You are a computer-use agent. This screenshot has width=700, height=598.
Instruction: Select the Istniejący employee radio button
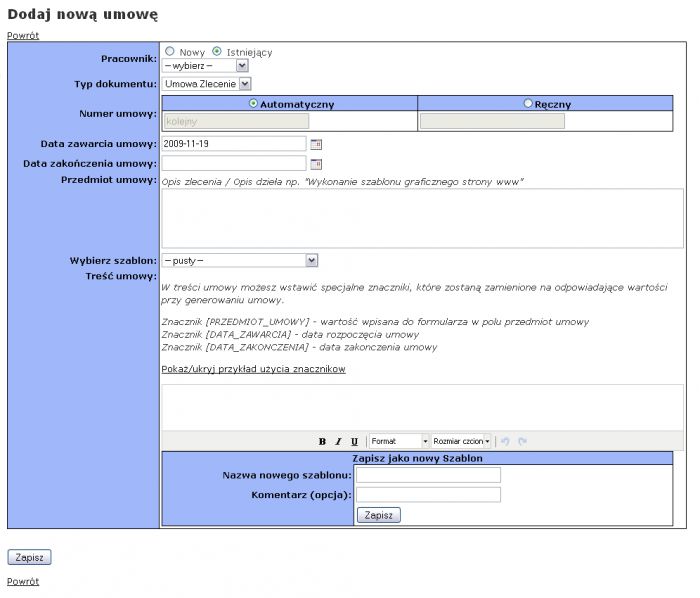(217, 51)
